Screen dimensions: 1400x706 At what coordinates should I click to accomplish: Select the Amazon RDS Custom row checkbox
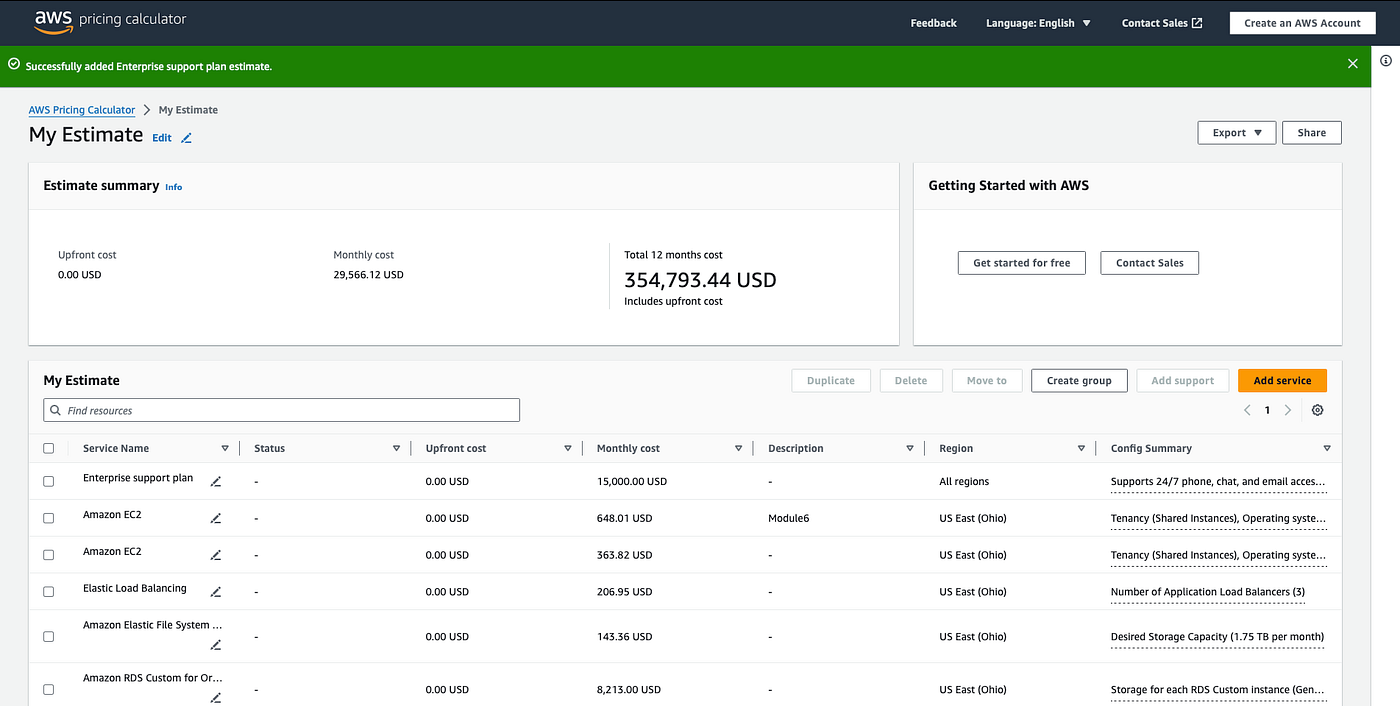click(x=49, y=689)
